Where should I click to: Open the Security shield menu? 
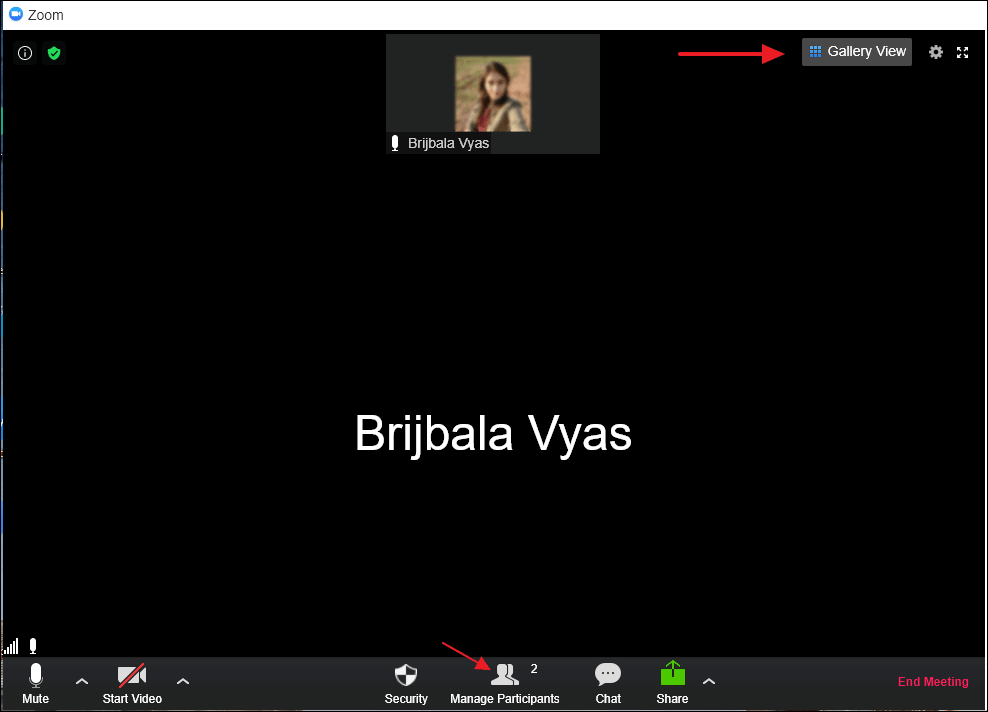click(x=406, y=683)
